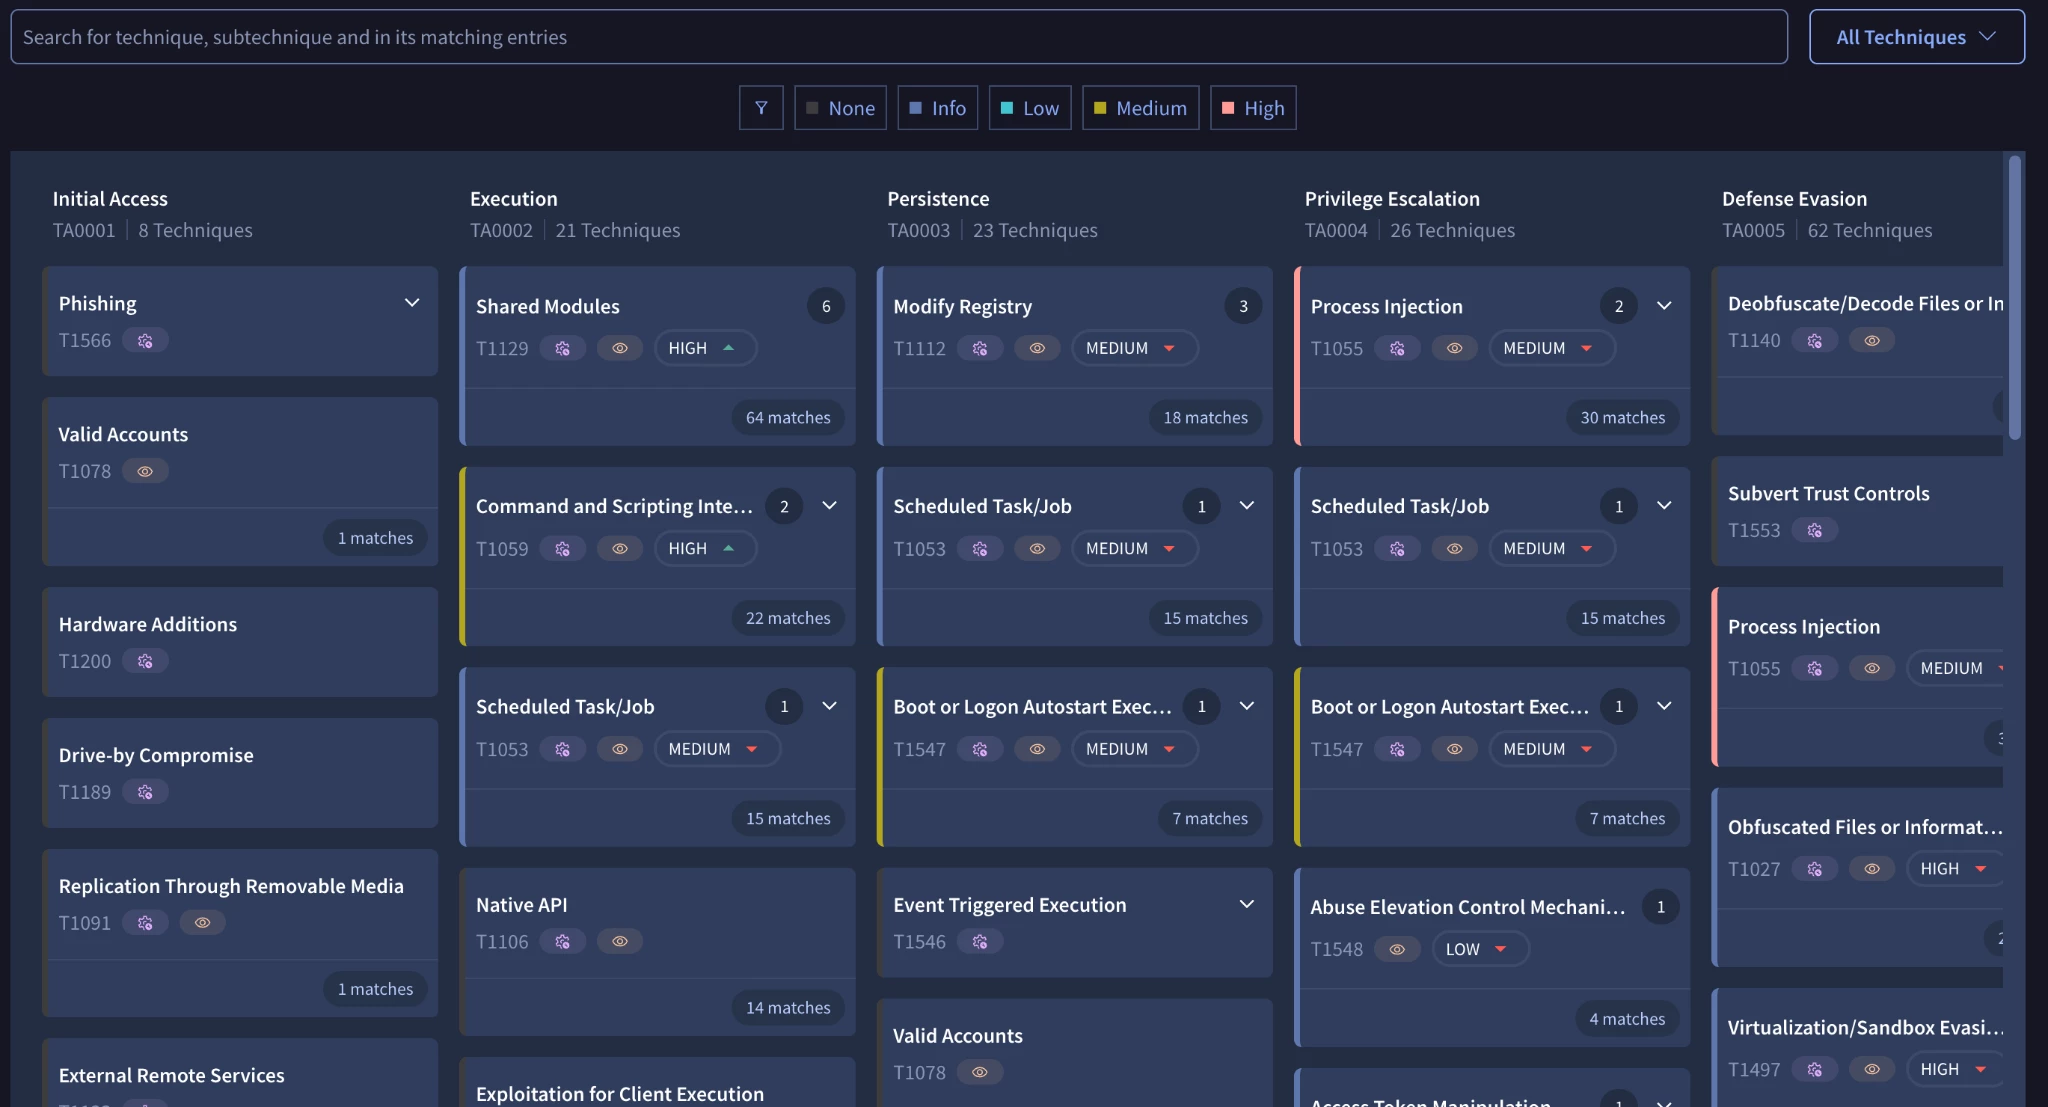The width and height of the screenshot is (2048, 1107).
Task: Click the gear badge on Event Triggered Execution
Action: coord(980,942)
